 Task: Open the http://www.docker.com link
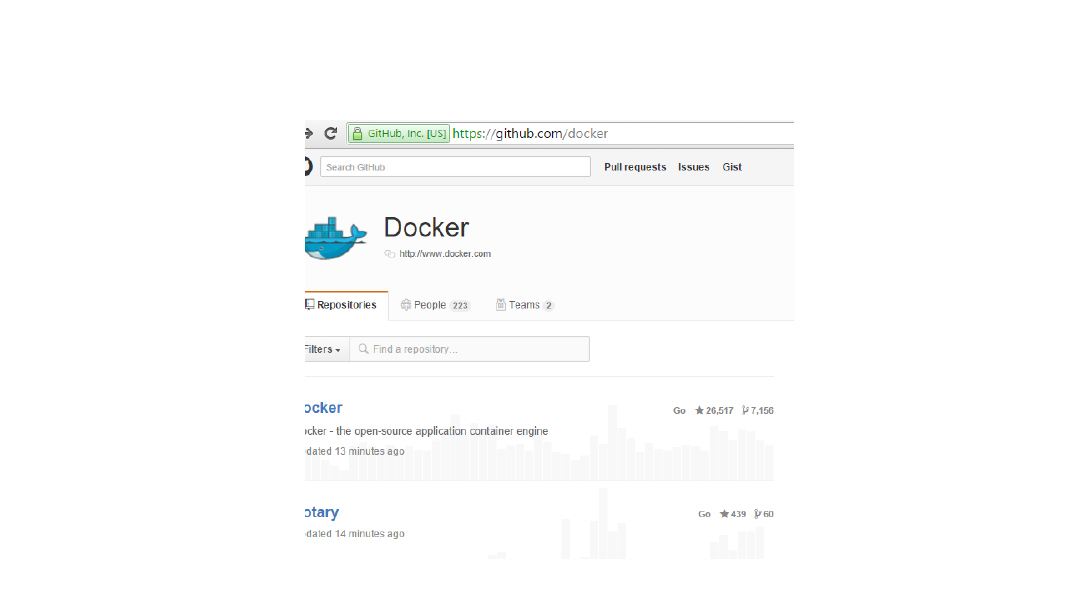click(x=445, y=254)
